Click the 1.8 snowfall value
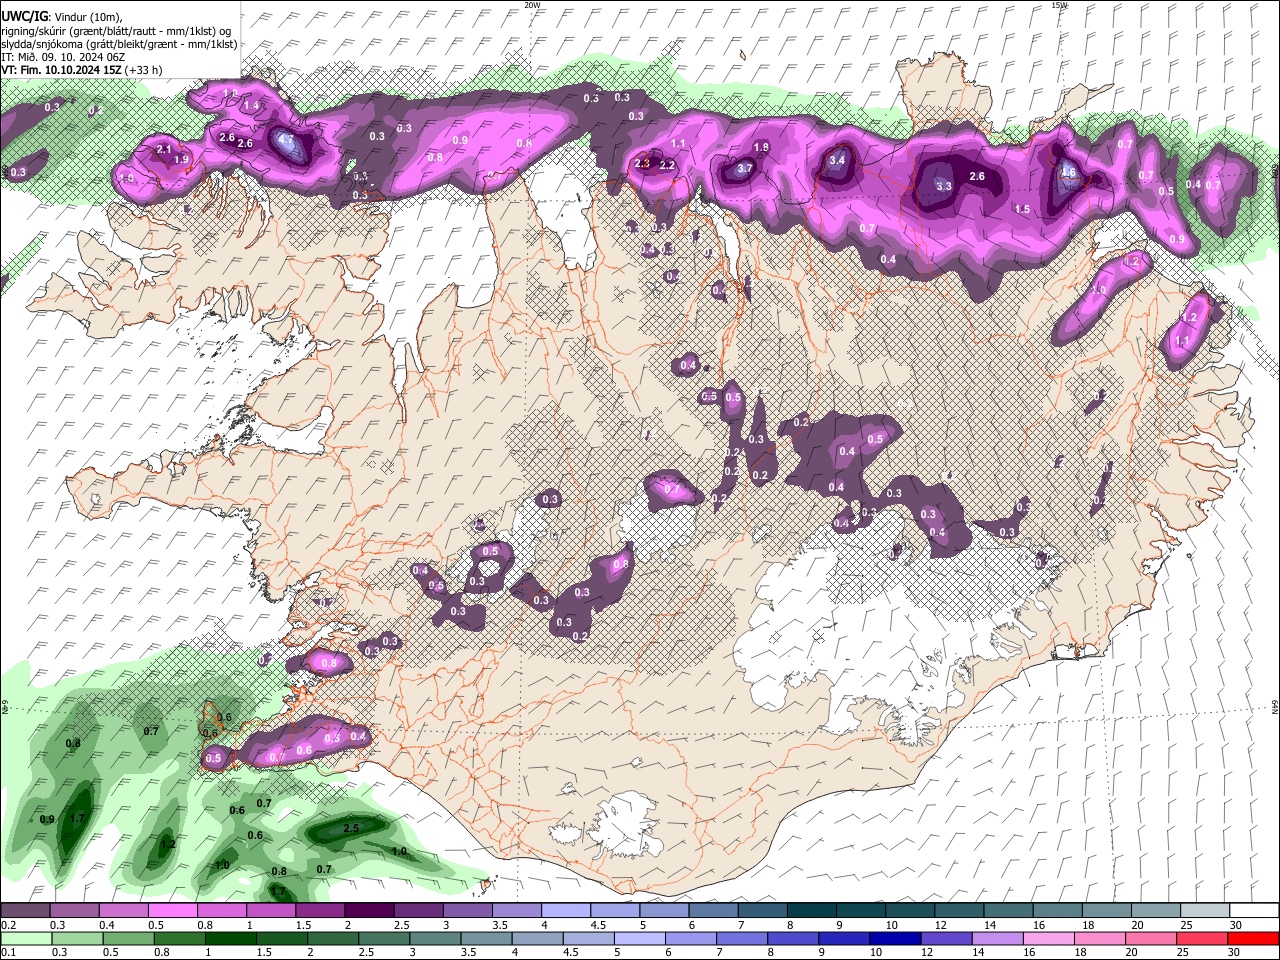 pos(761,148)
